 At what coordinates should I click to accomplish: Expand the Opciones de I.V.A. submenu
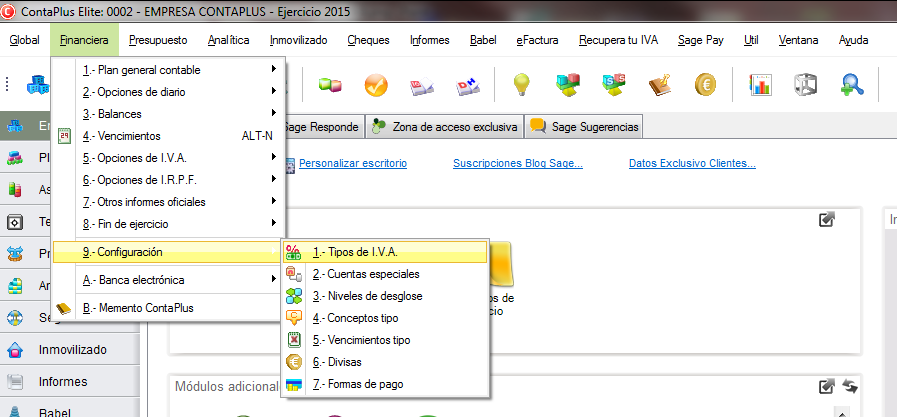pos(275,157)
